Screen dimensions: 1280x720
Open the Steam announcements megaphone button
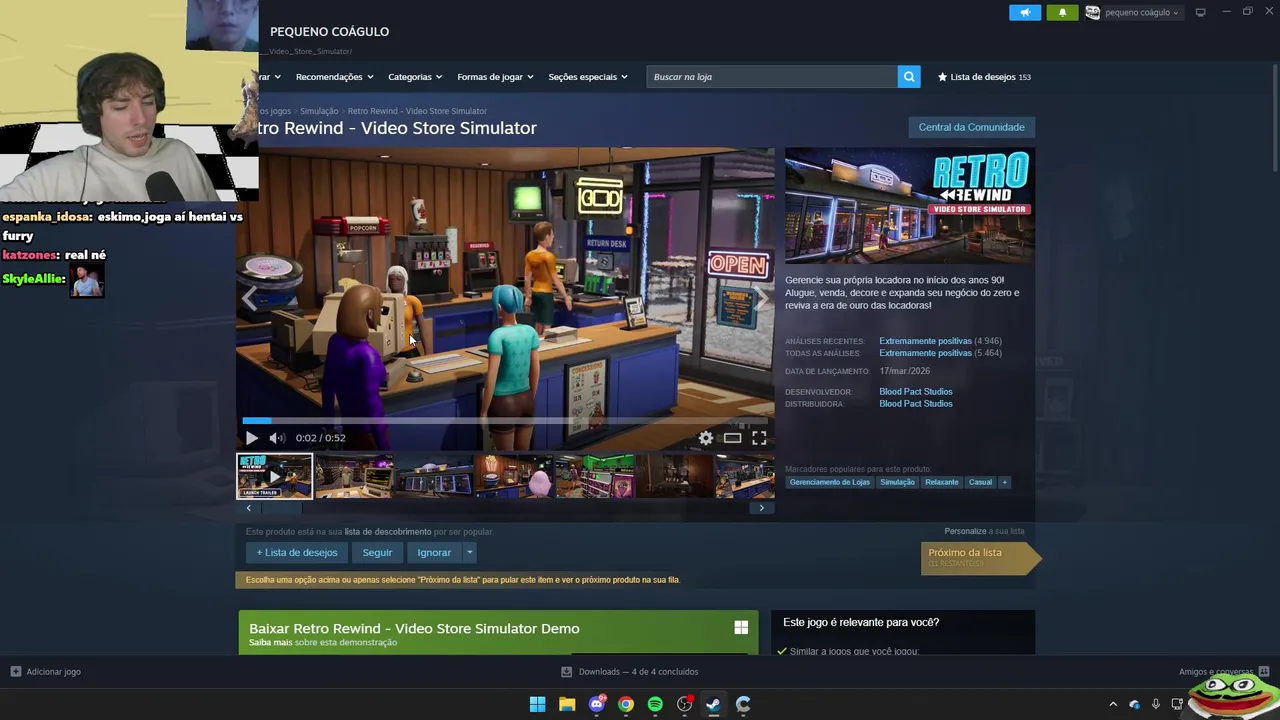click(1025, 12)
